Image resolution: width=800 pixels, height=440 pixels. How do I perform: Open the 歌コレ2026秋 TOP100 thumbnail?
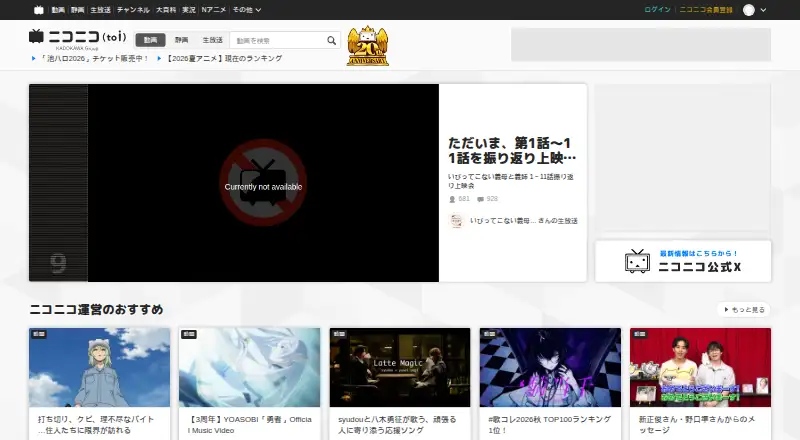(550, 368)
